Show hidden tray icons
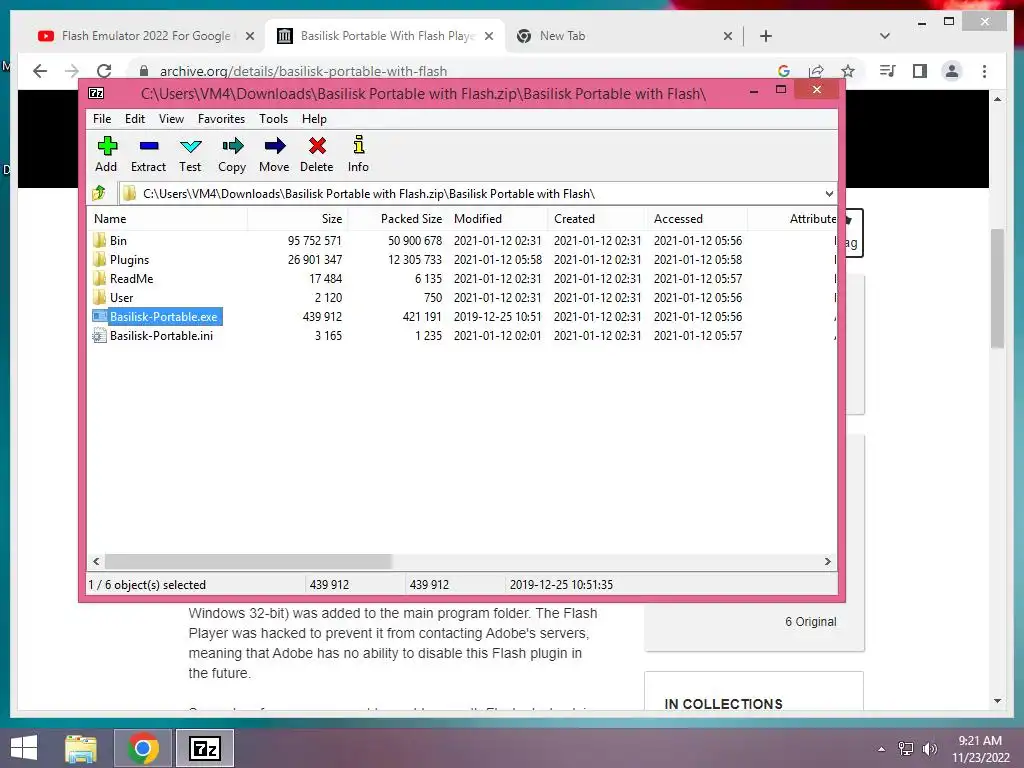 [882, 749]
